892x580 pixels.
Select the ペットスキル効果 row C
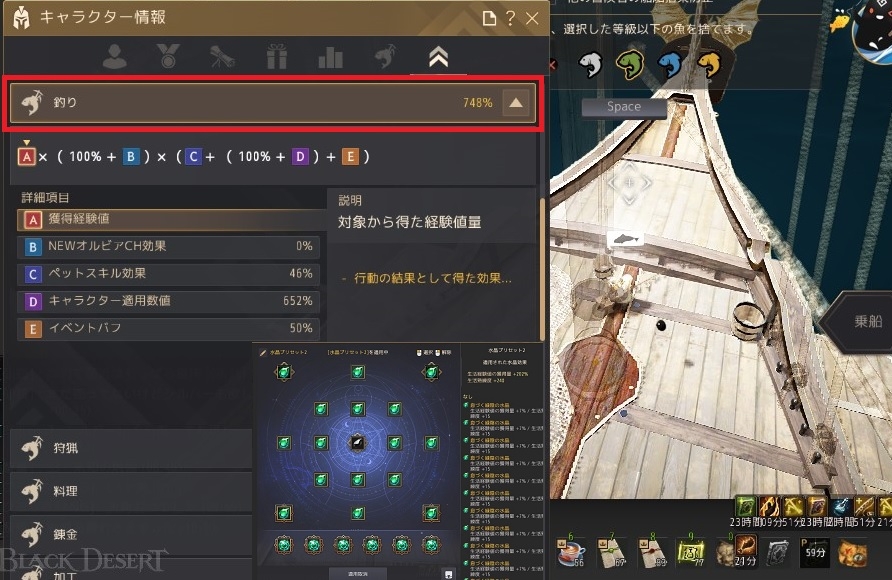click(168, 274)
